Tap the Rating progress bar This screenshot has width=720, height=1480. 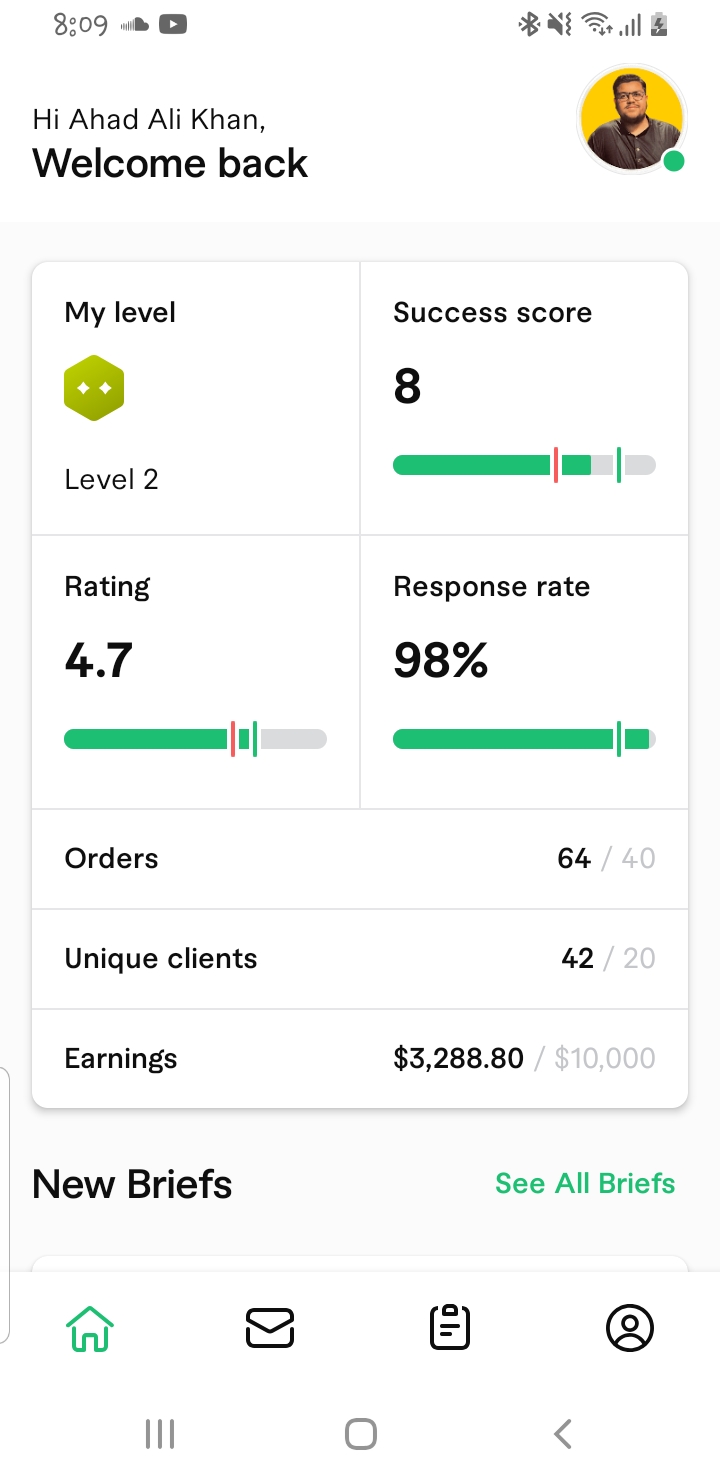195,739
